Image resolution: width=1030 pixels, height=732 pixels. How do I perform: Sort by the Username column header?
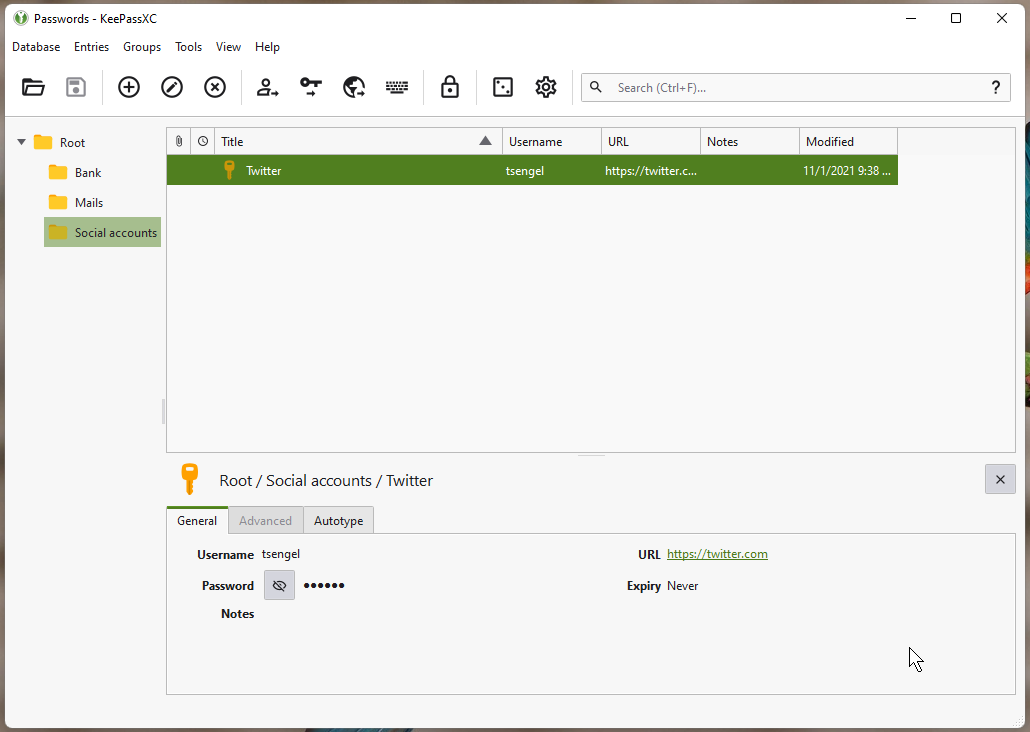coord(552,141)
